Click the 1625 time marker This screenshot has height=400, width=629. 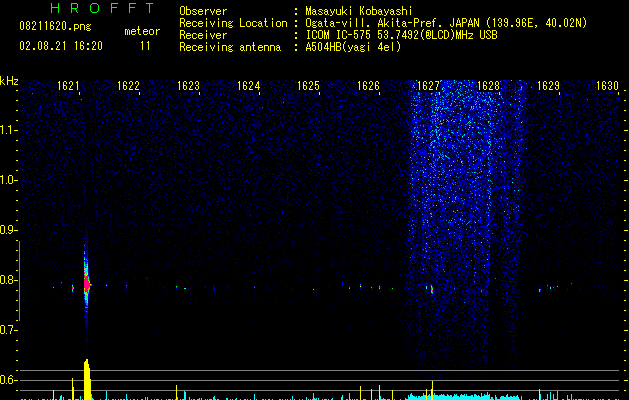pyautogui.click(x=308, y=86)
